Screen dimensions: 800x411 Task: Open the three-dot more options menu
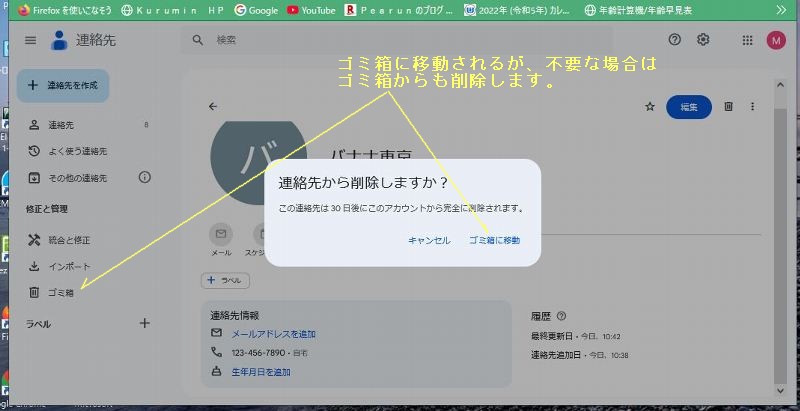click(x=753, y=106)
